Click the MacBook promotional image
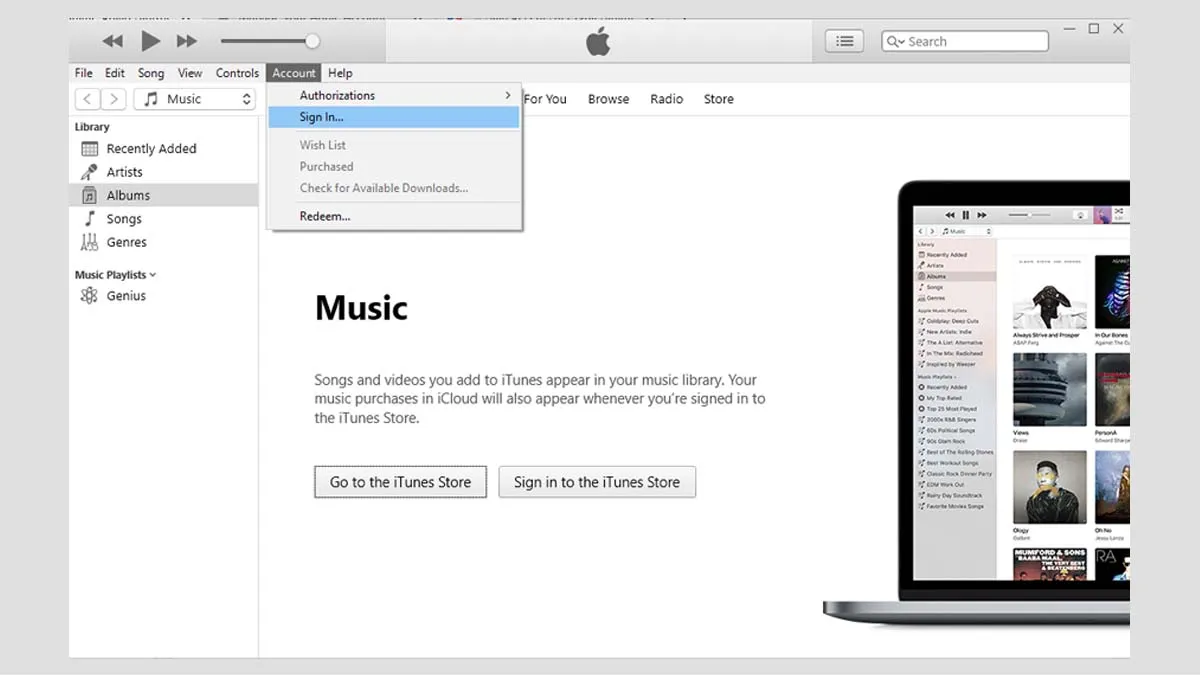 977,405
